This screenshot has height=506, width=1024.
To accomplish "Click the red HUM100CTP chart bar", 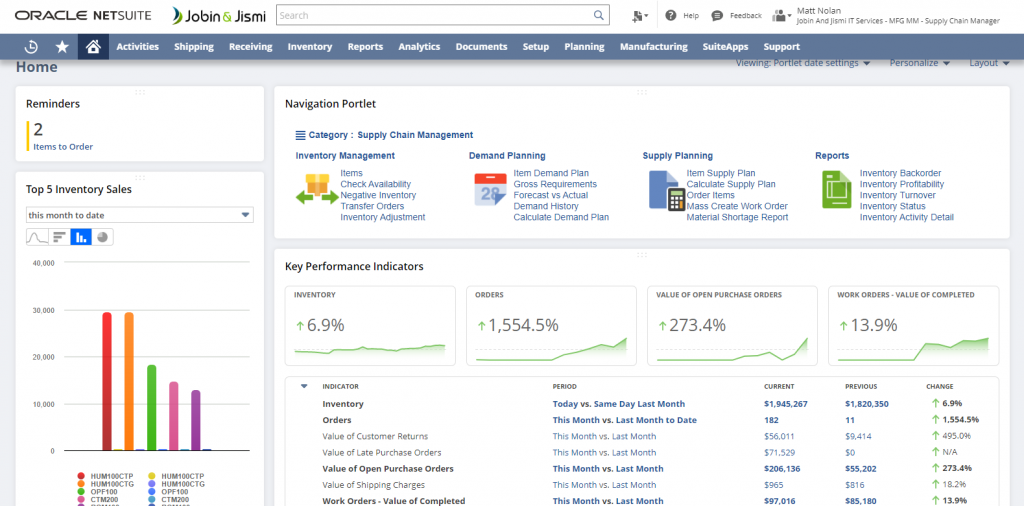I will pos(107,380).
